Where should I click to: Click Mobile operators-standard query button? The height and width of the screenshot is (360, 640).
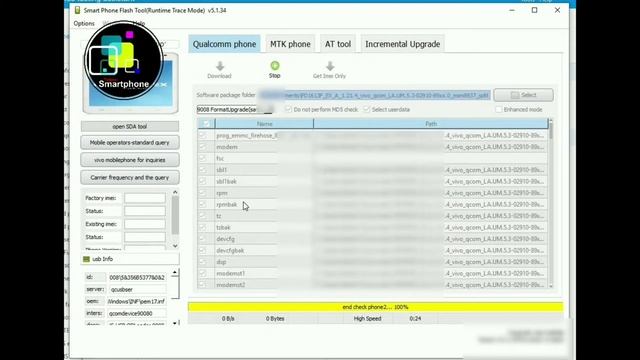tap(130, 142)
